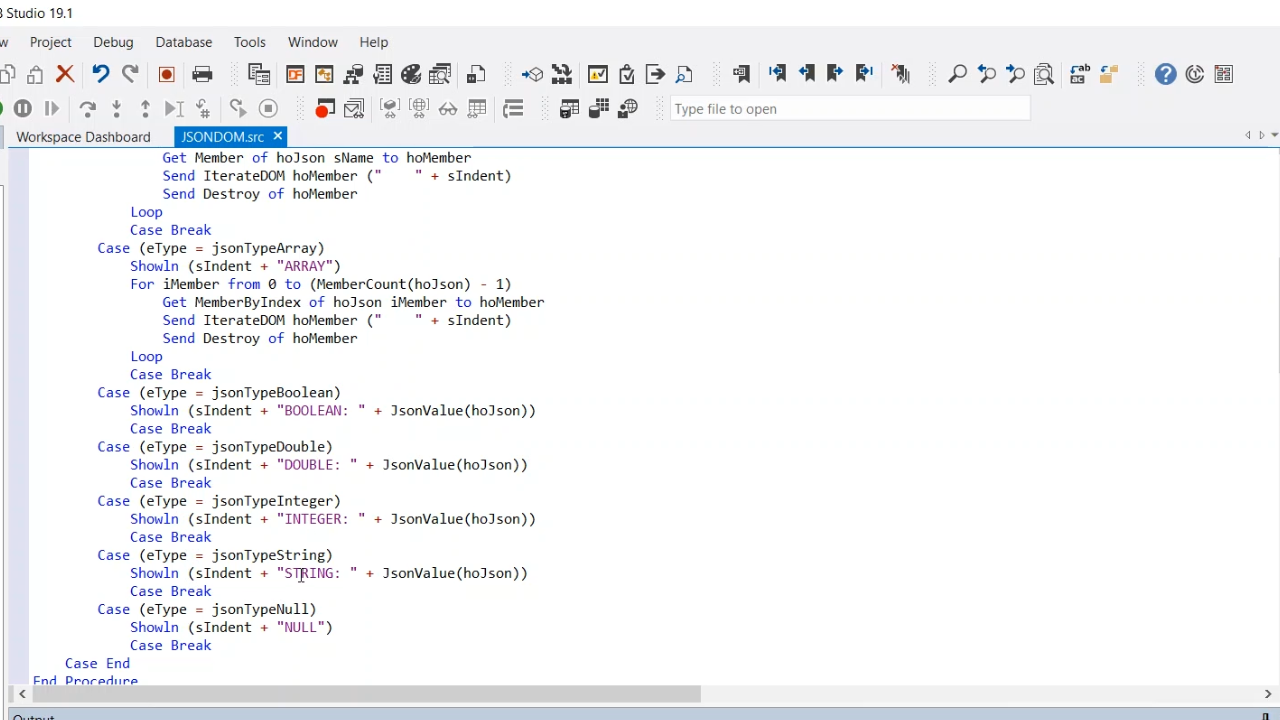Viewport: 1280px width, 720px height.
Task: Click the Pause debugging icon
Action: [x=23, y=108]
